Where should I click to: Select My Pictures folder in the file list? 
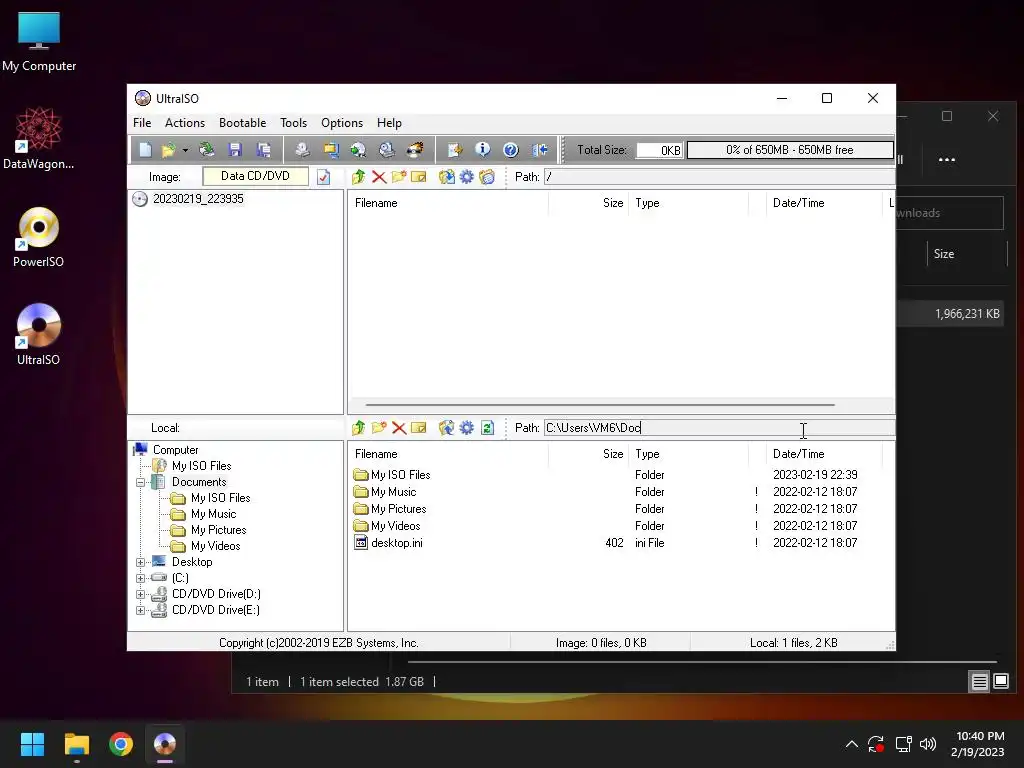point(398,509)
